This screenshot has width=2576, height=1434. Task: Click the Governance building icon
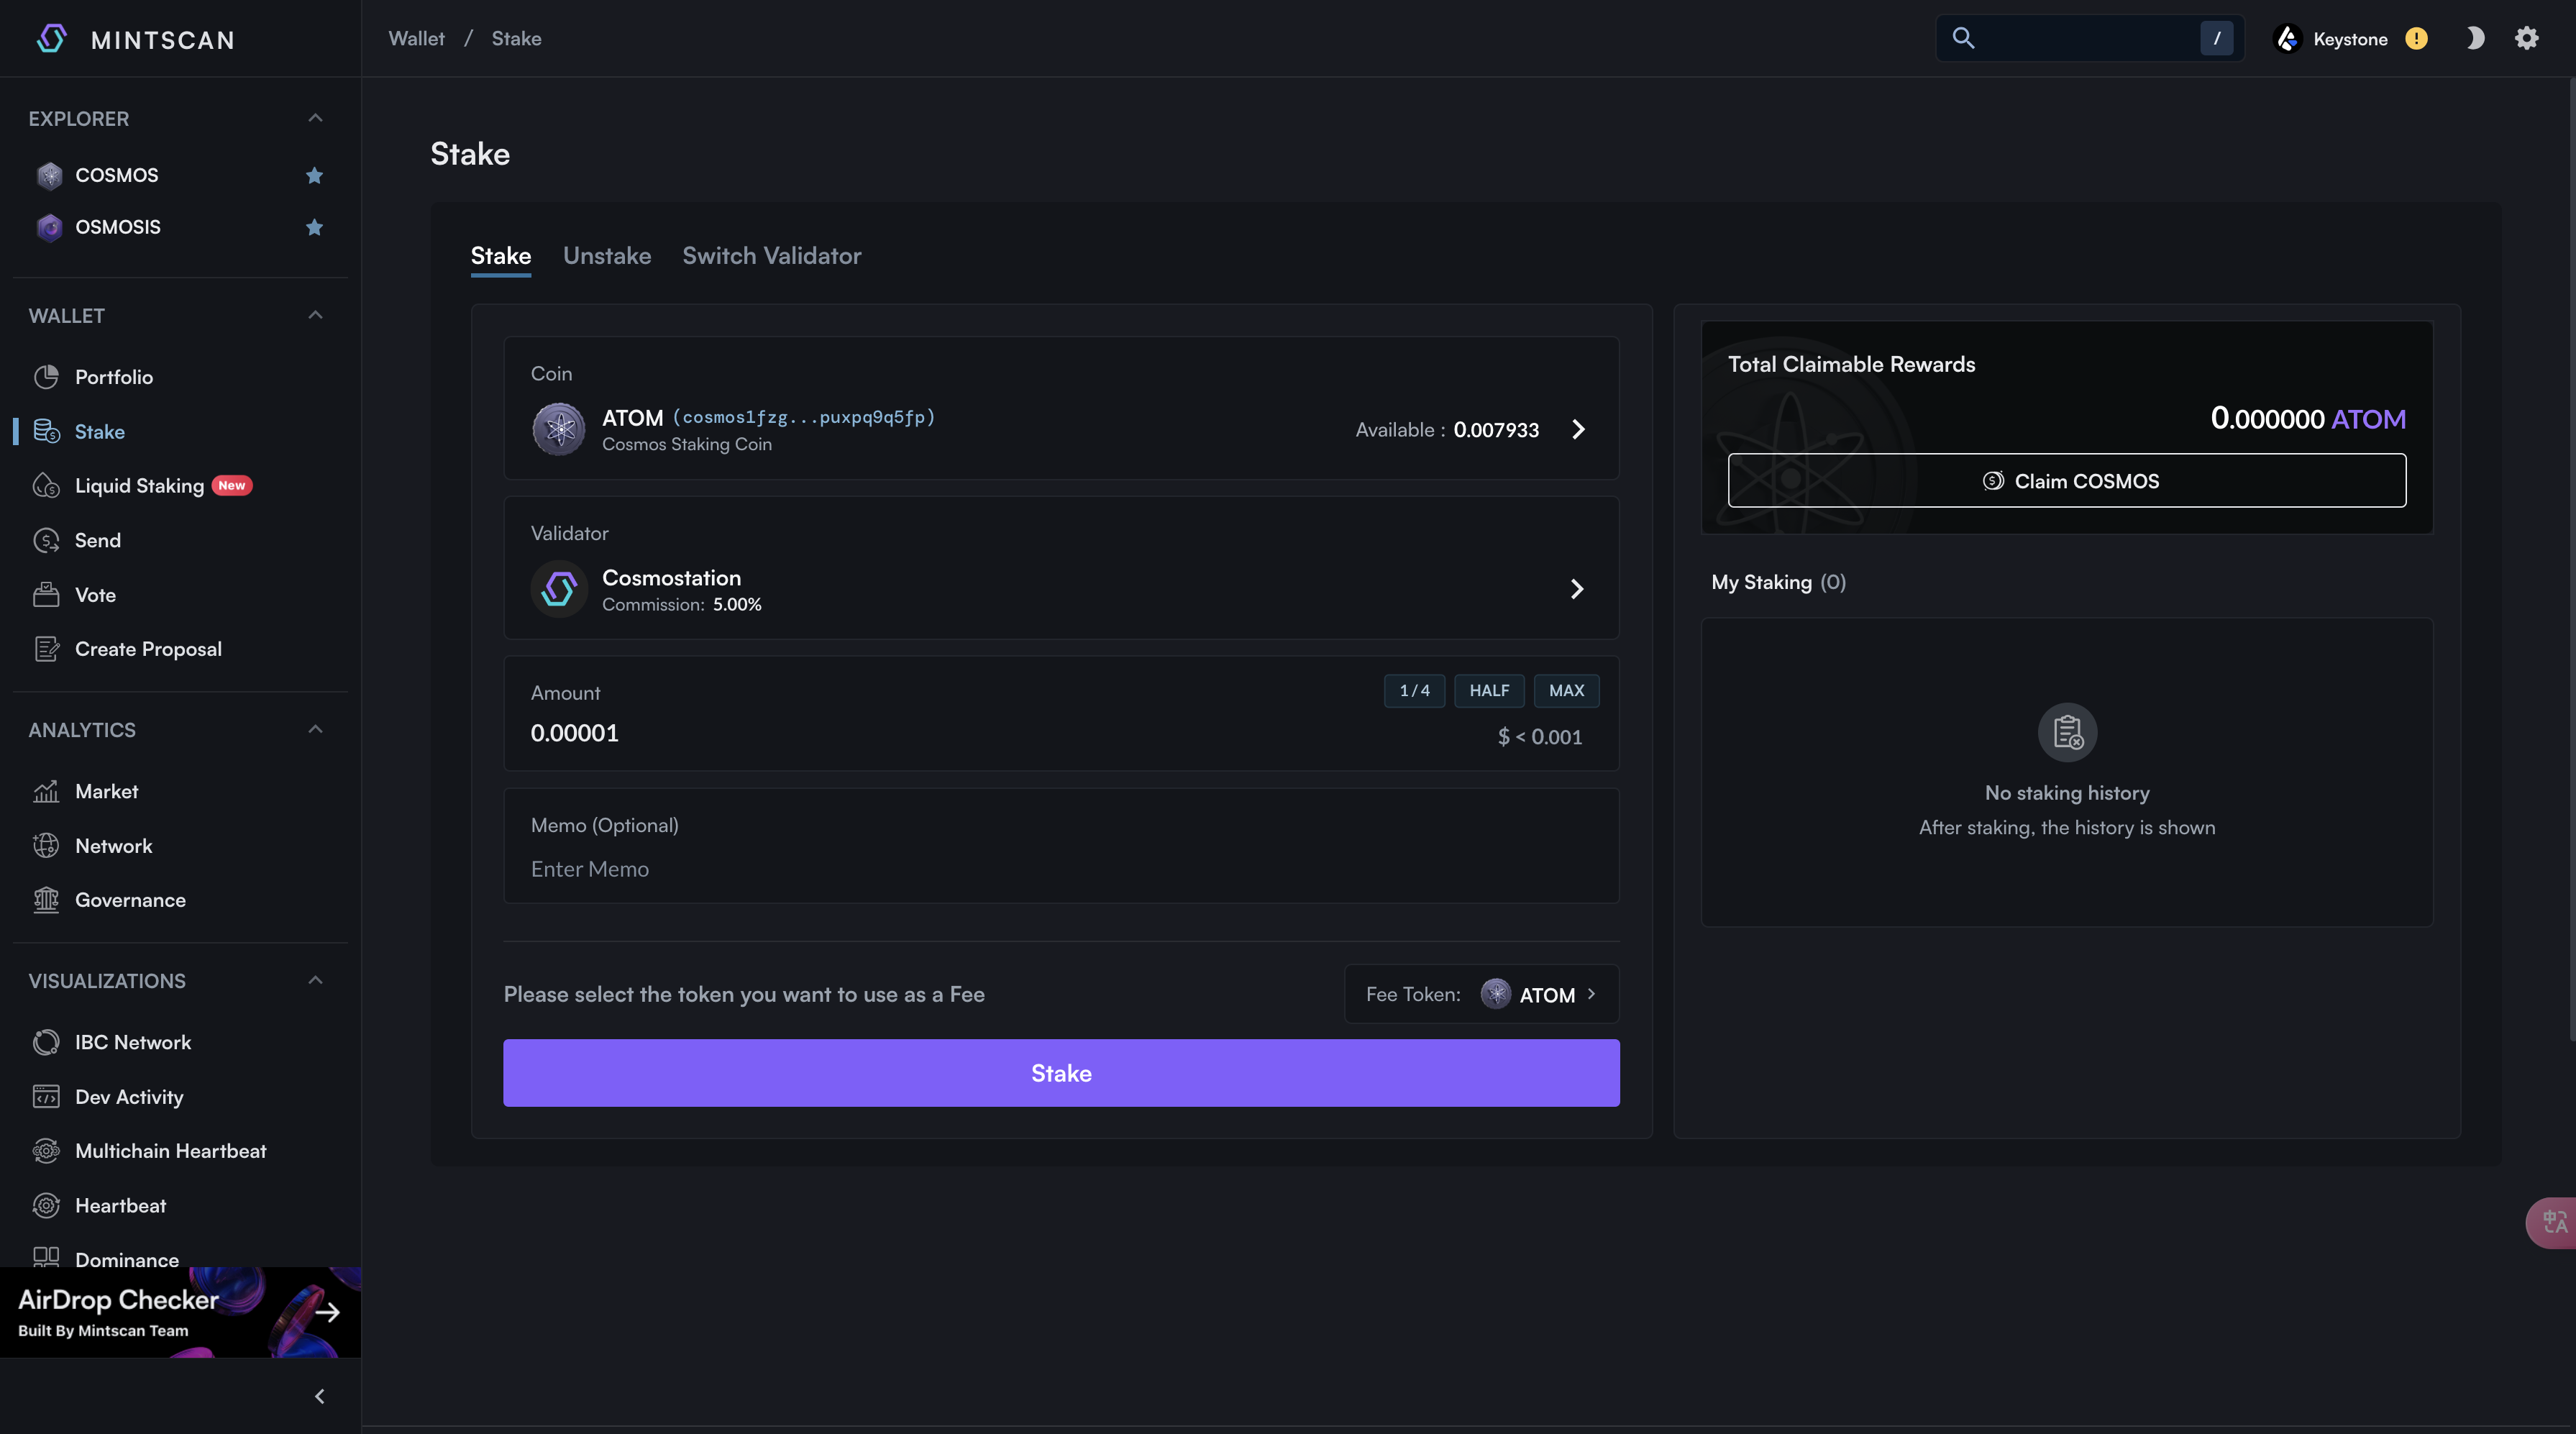tap(46, 900)
